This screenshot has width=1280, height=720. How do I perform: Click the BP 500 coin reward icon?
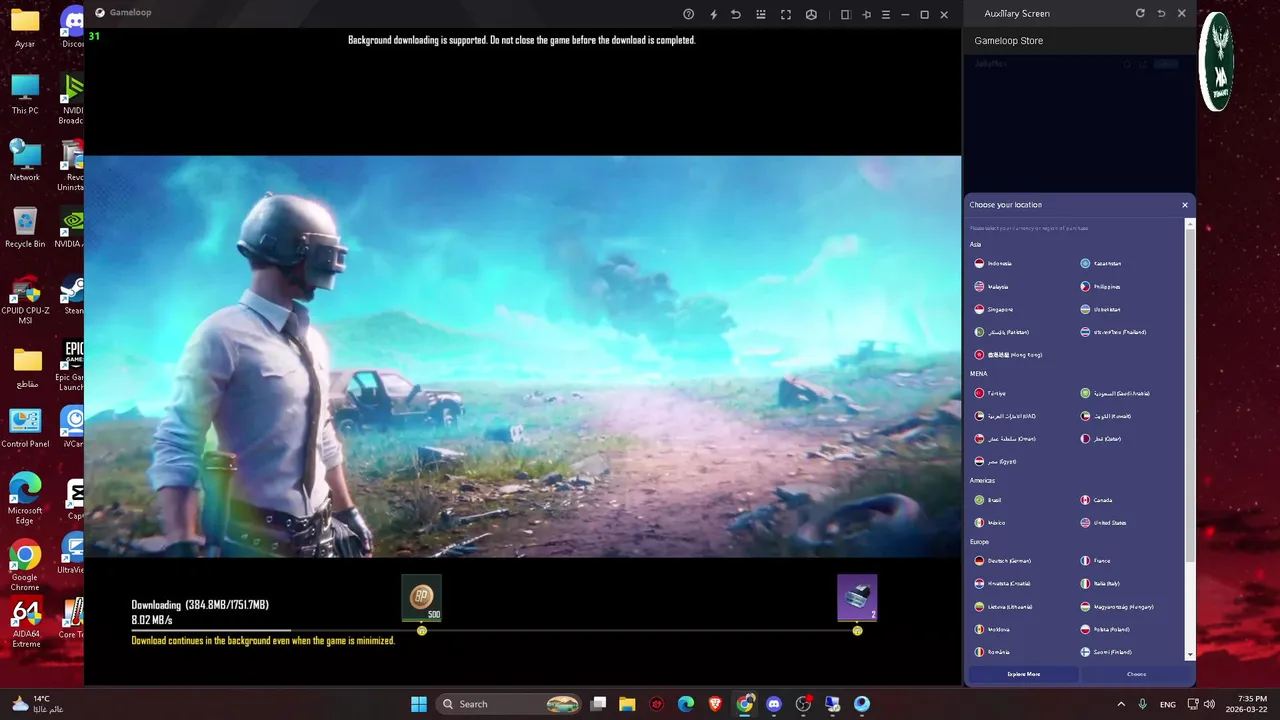tap(421, 597)
